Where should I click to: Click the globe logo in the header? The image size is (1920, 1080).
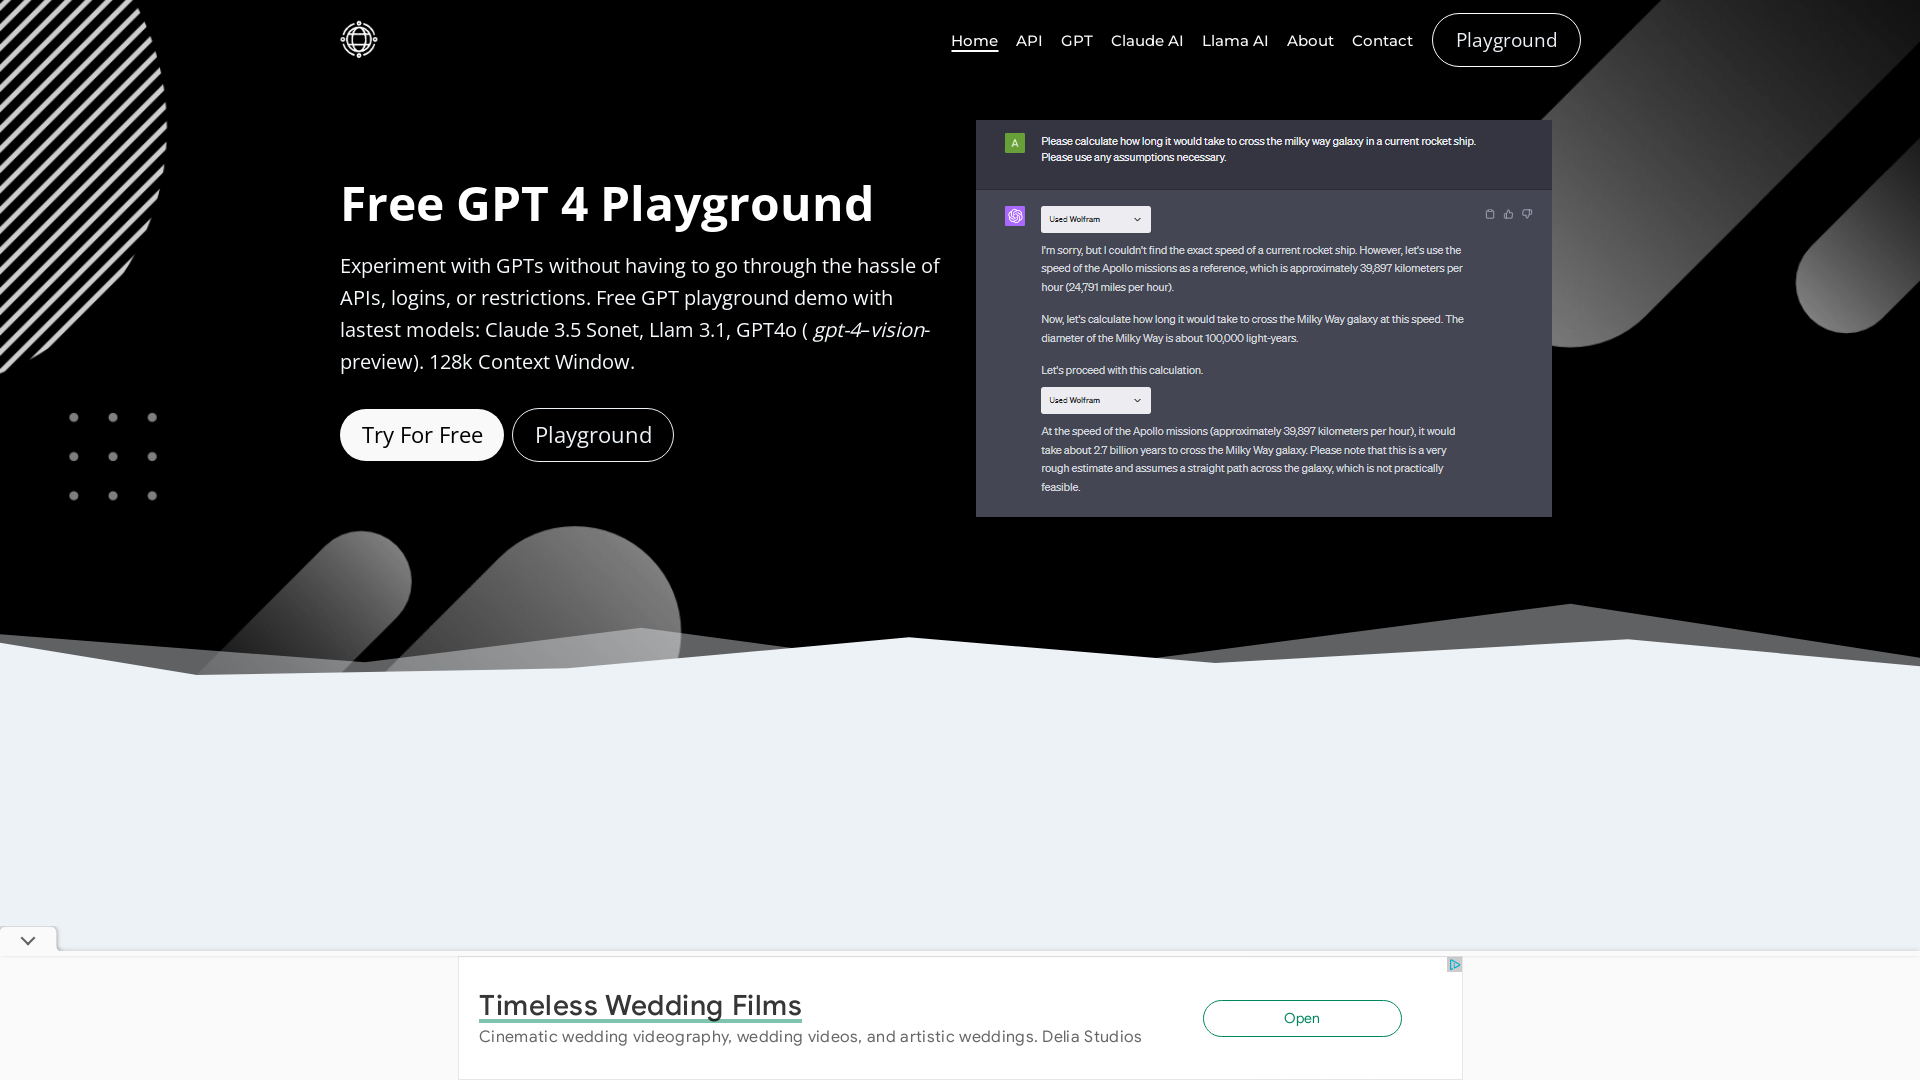[358, 40]
